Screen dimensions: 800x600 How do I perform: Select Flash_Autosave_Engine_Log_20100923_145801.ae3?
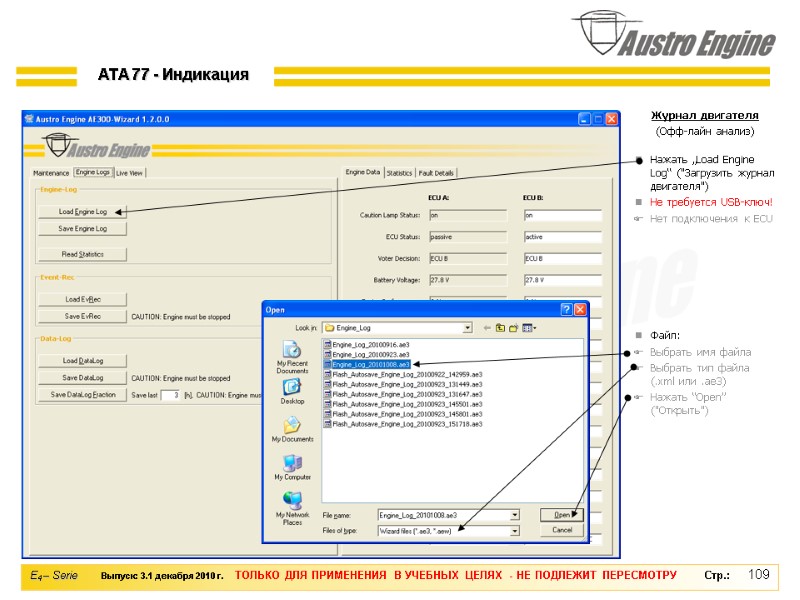tap(404, 414)
